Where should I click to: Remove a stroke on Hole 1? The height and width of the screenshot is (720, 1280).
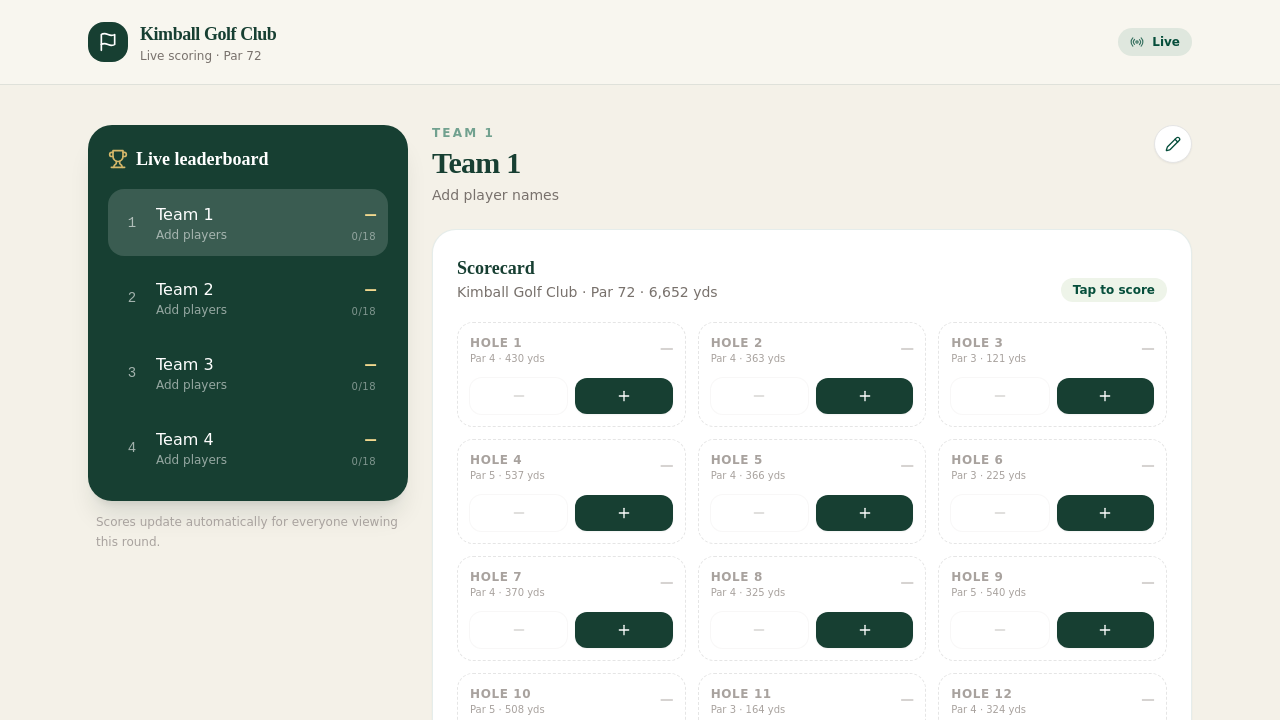(519, 396)
